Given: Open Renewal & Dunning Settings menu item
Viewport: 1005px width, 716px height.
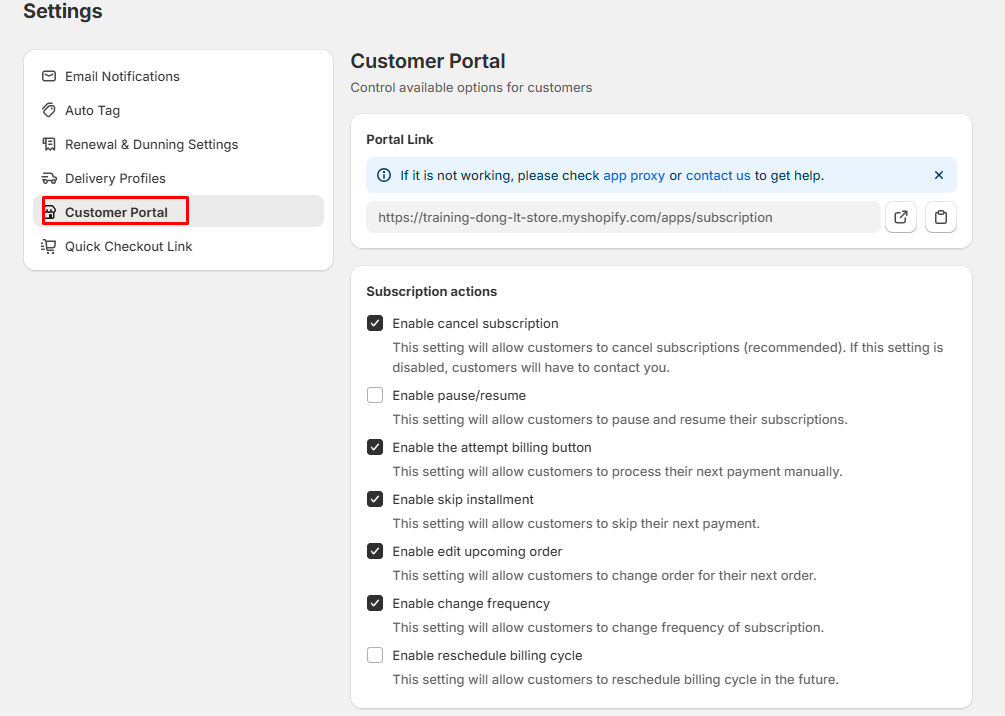Looking at the screenshot, I should point(151,144).
